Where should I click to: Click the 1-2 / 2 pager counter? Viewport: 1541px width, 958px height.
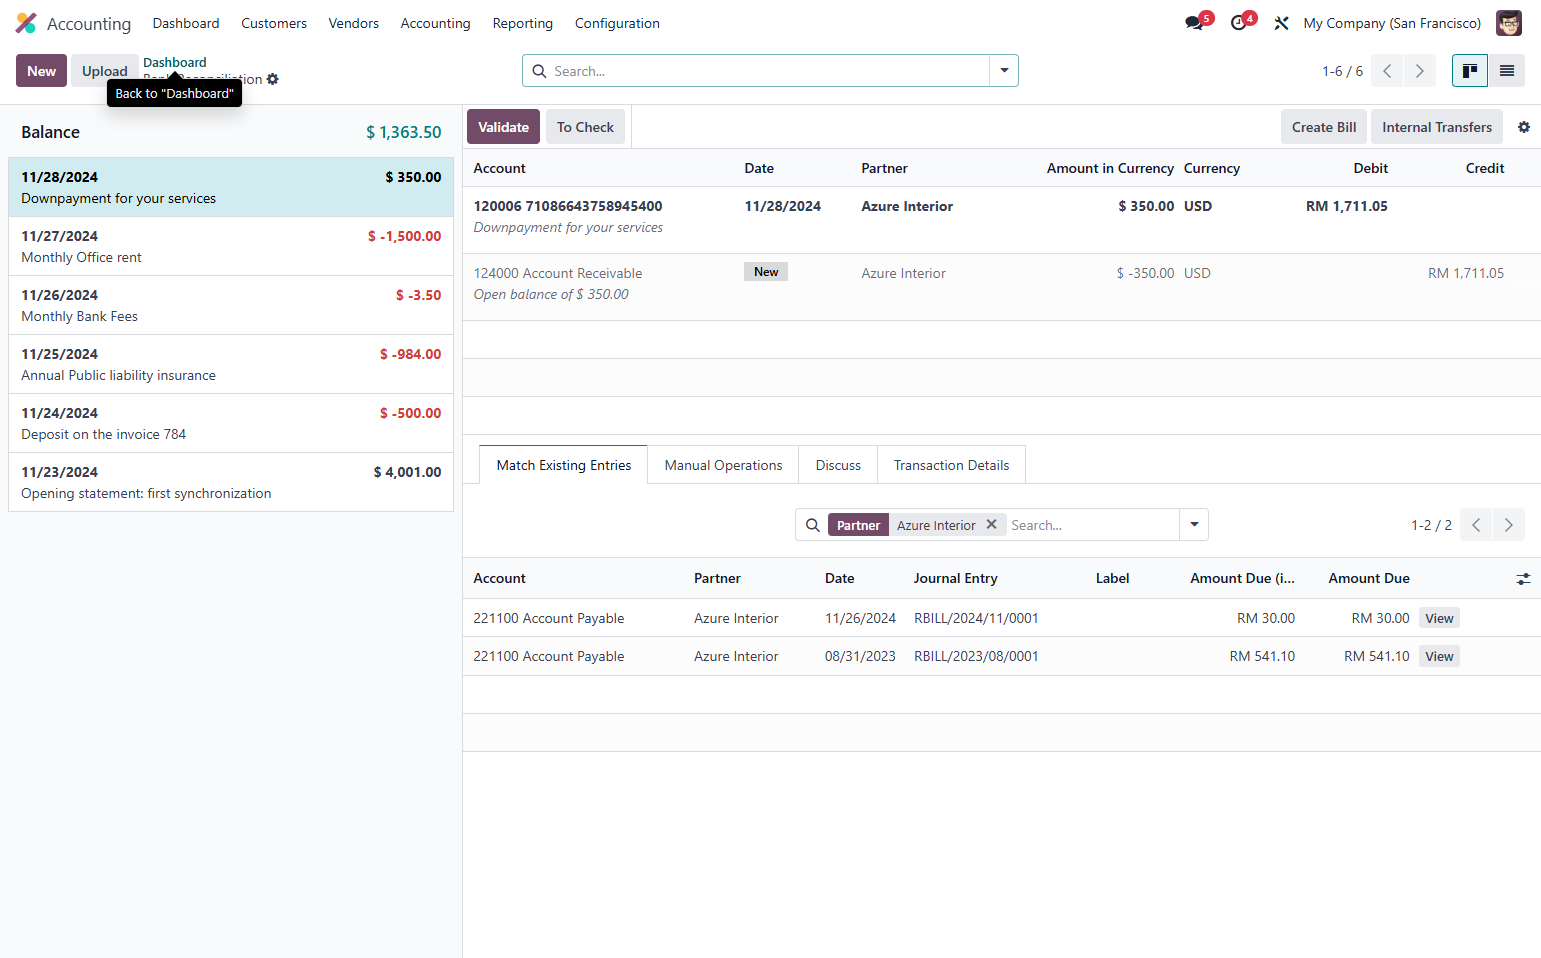1431,525
